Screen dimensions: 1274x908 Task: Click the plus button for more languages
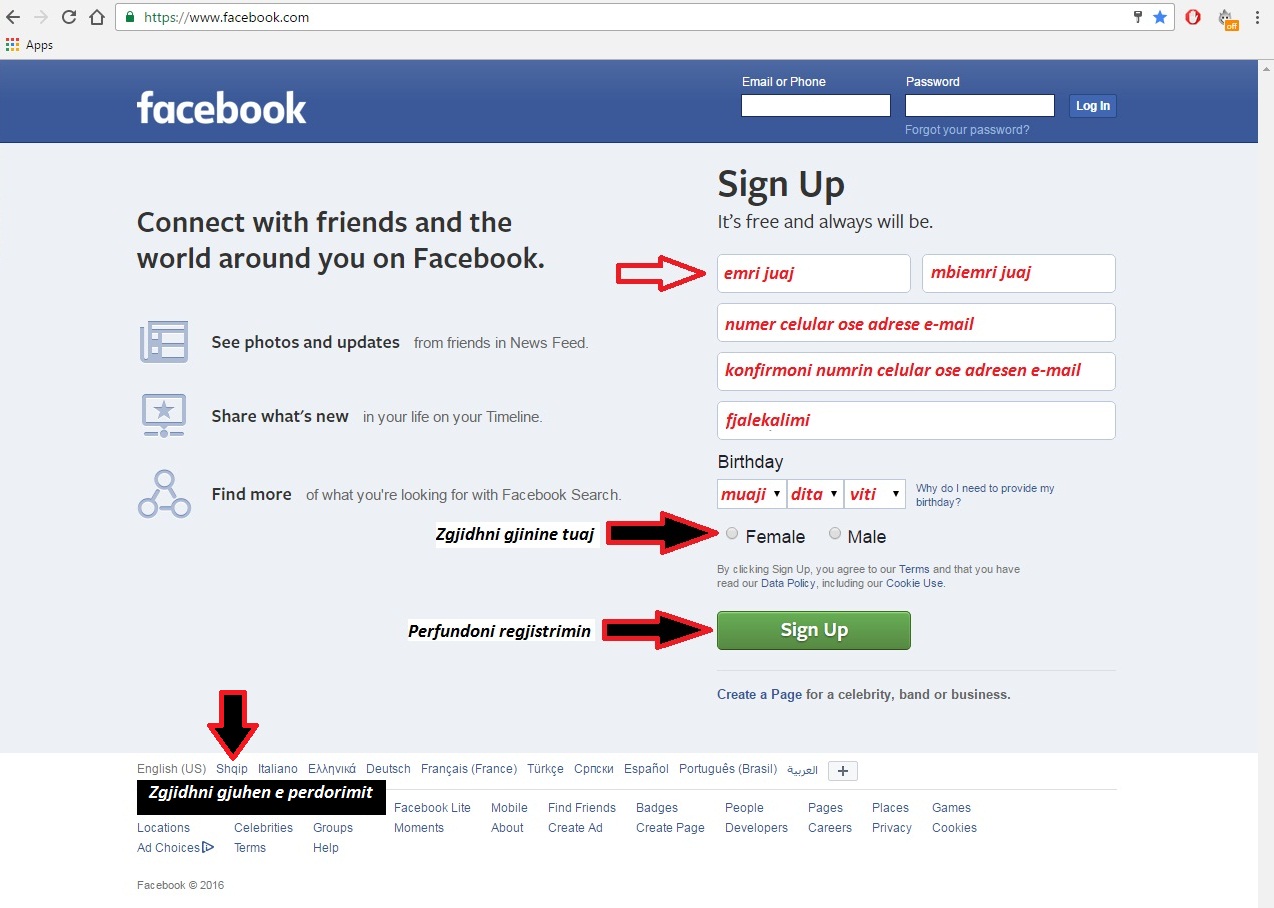point(843,771)
